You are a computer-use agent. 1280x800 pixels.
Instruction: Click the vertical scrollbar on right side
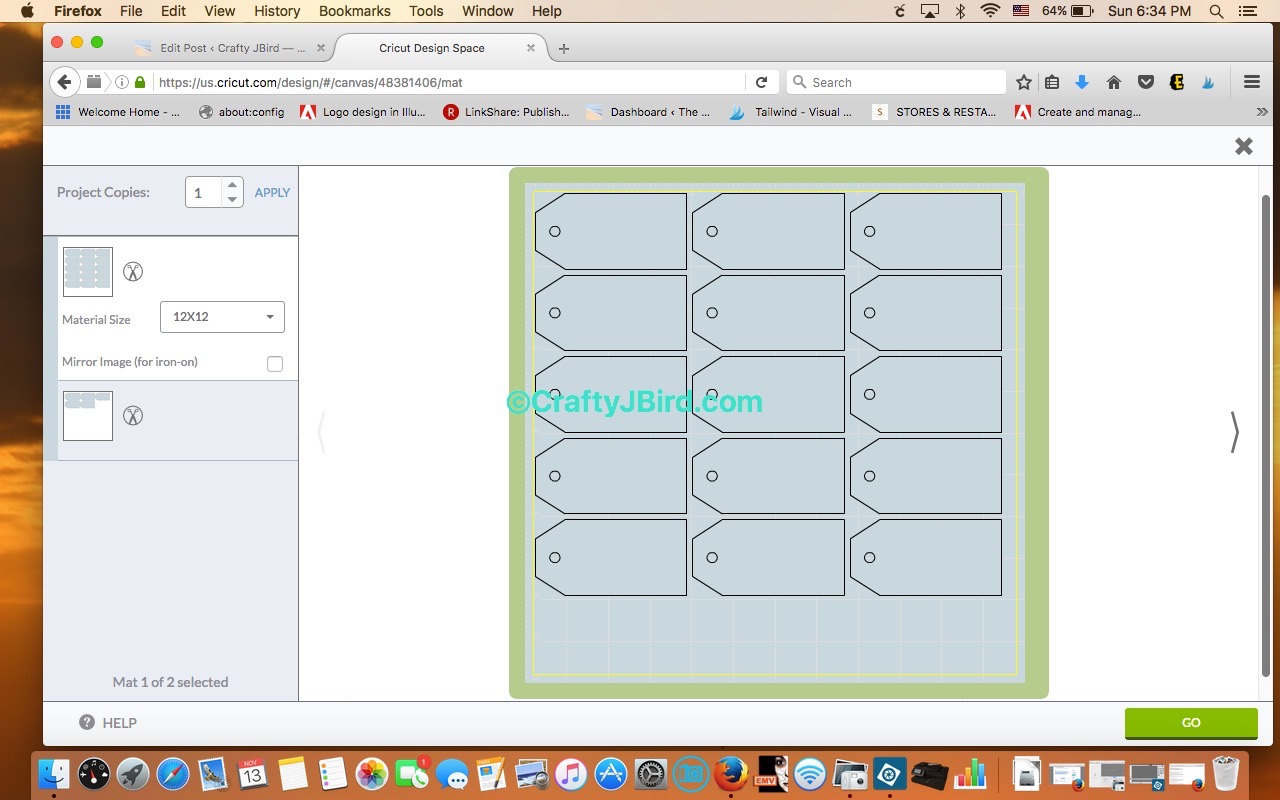[x=1265, y=430]
